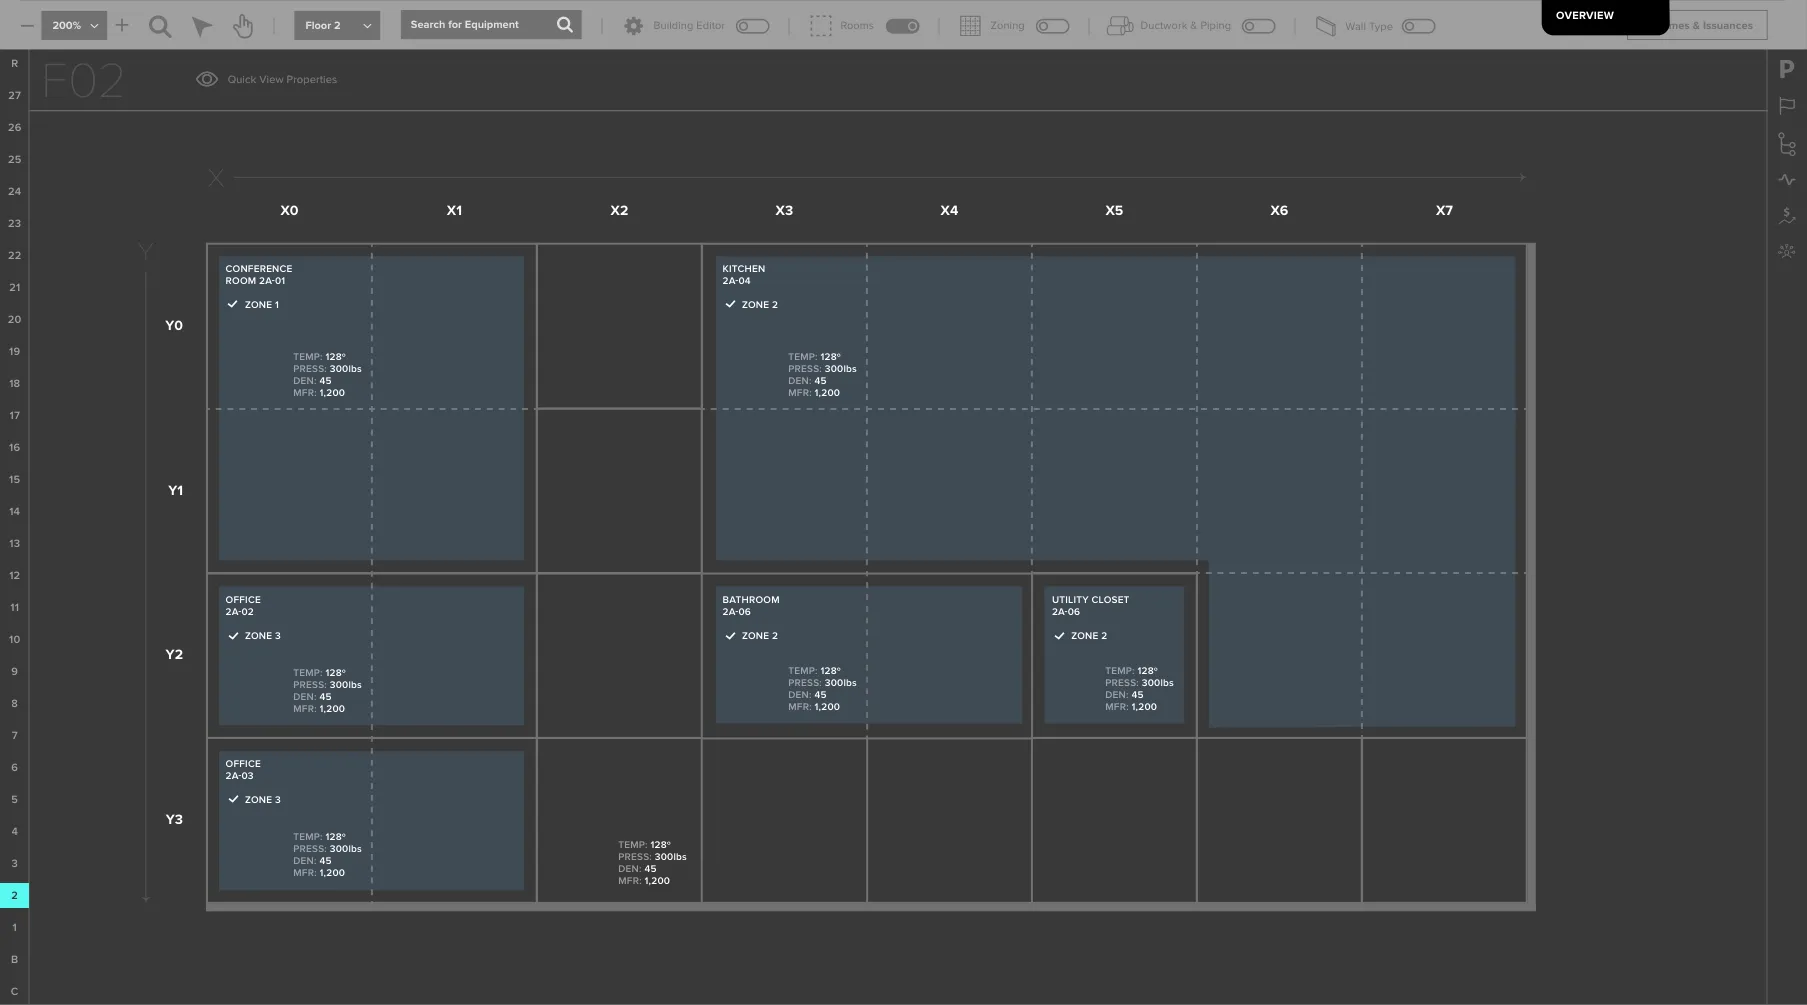Open the P panel in right sidebar

pyautogui.click(x=1786, y=69)
